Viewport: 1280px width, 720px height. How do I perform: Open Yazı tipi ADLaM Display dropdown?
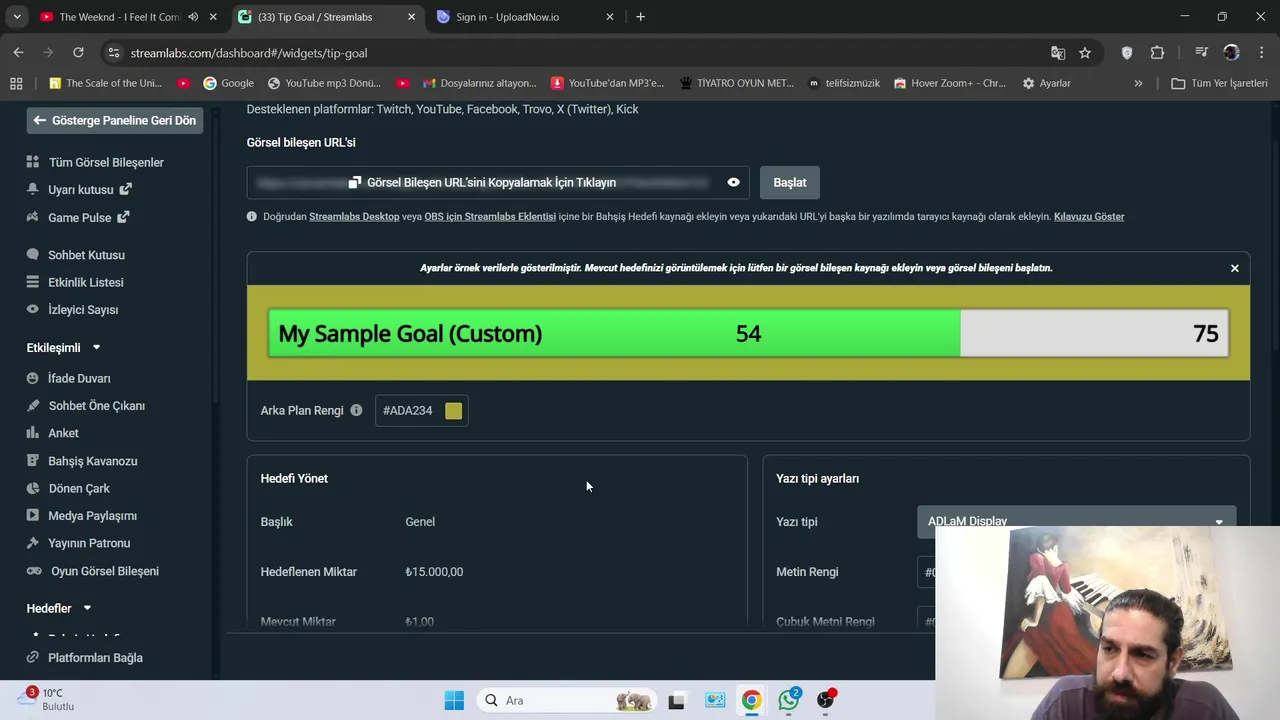click(x=1076, y=521)
